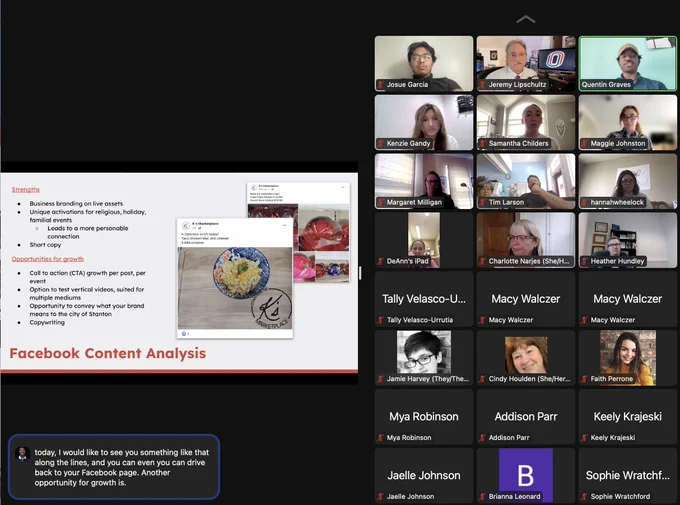Click Jaelle Johnson's muted microphone icon
Viewport: 680px width, 505px height.
(x=380, y=497)
